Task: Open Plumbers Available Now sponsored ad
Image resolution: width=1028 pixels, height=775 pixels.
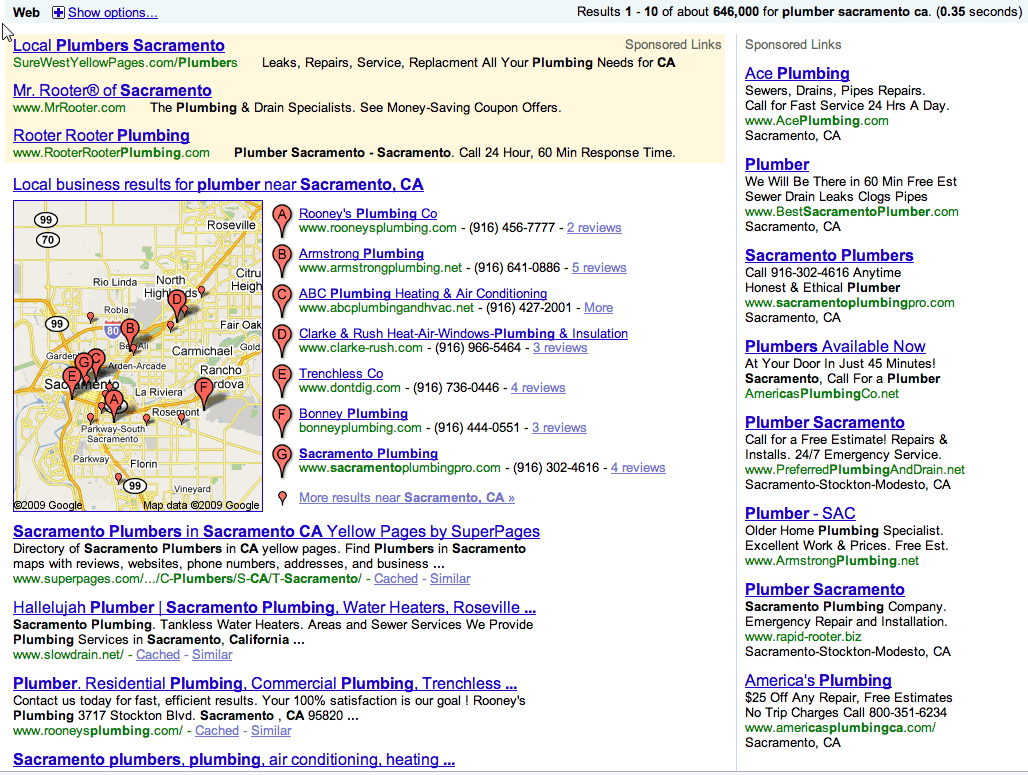Action: (x=835, y=346)
